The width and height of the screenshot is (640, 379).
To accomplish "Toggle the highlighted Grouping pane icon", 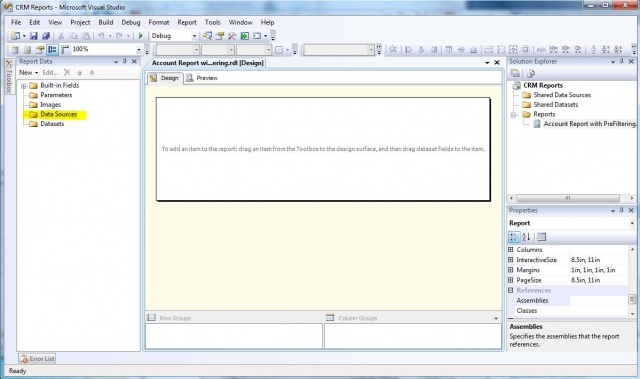I will tap(52, 49).
